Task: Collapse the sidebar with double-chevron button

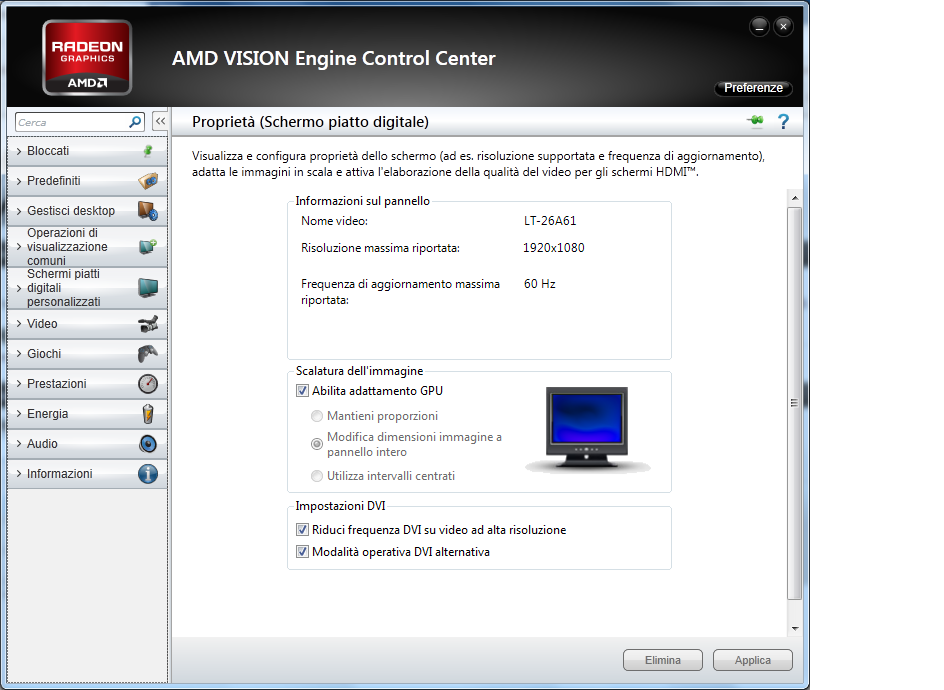Action: point(160,122)
